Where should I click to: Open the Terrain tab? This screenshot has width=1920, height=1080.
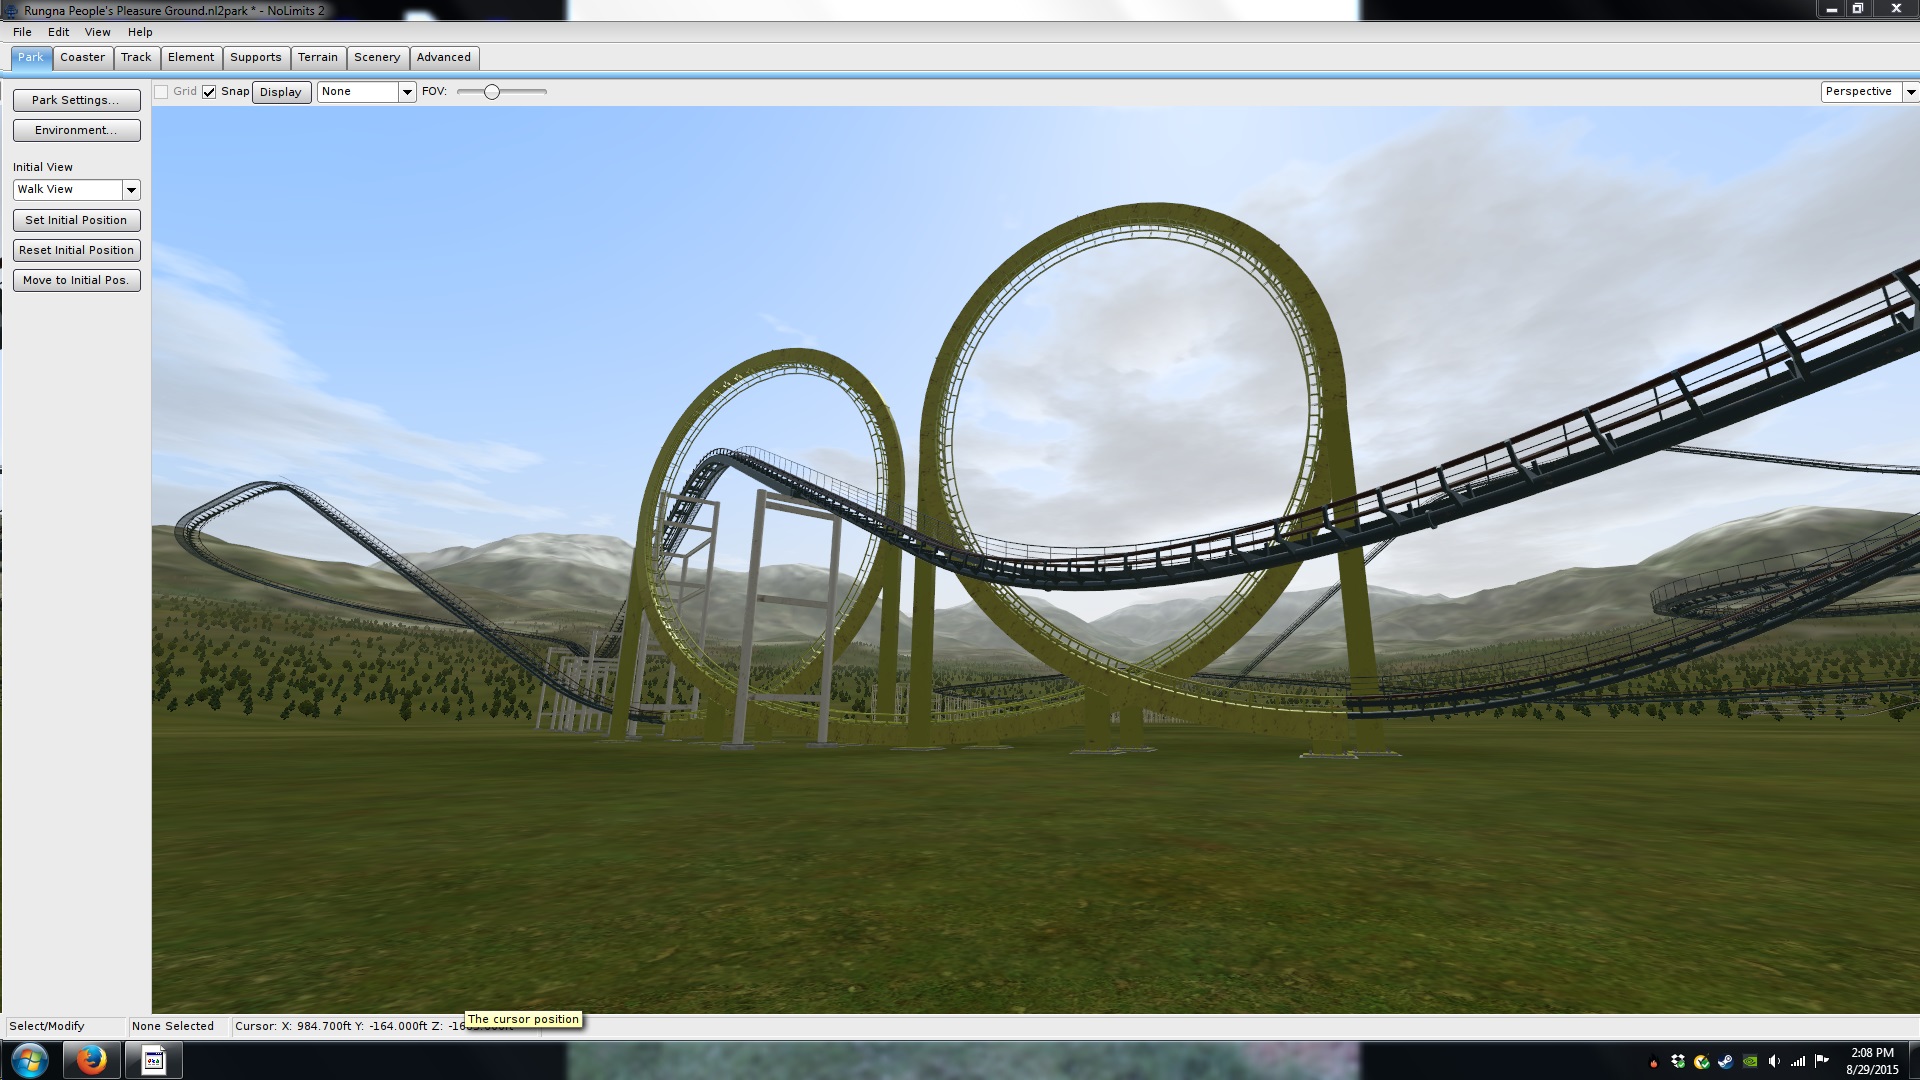point(317,57)
